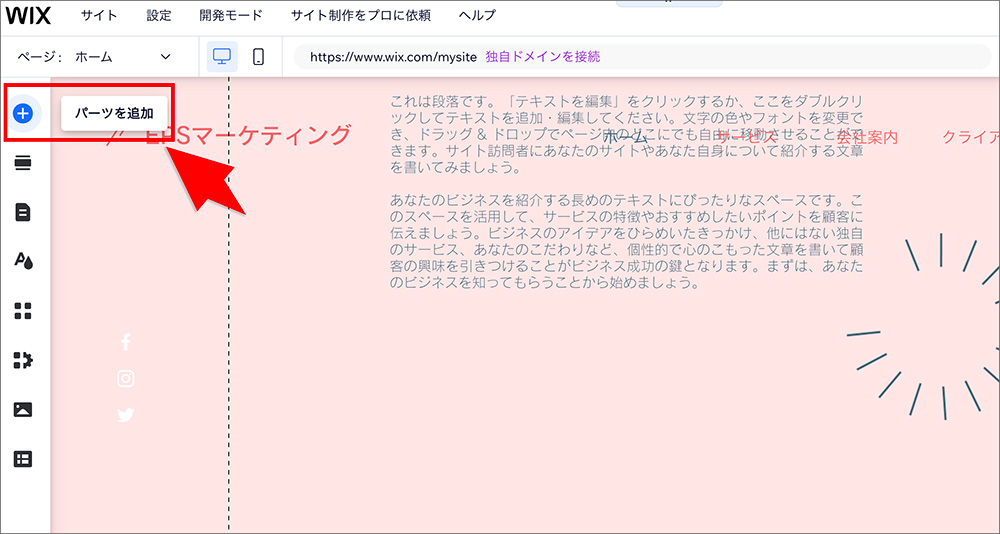
Task: Click the blue plus Add Elements icon
Action: [x=23, y=114]
